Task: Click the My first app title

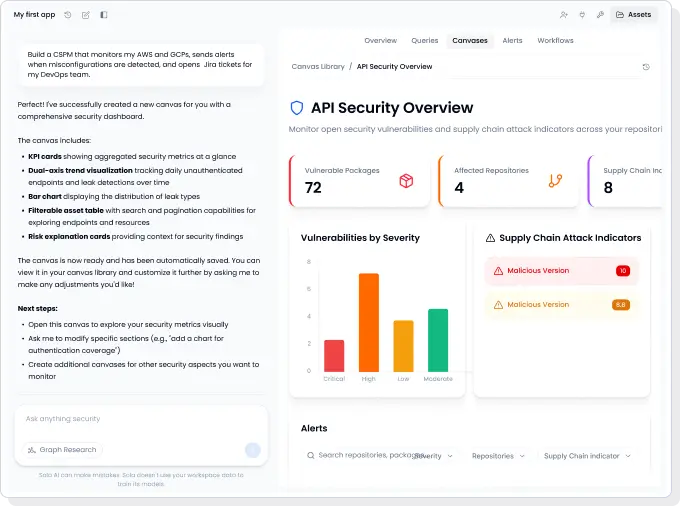Action: coord(34,15)
